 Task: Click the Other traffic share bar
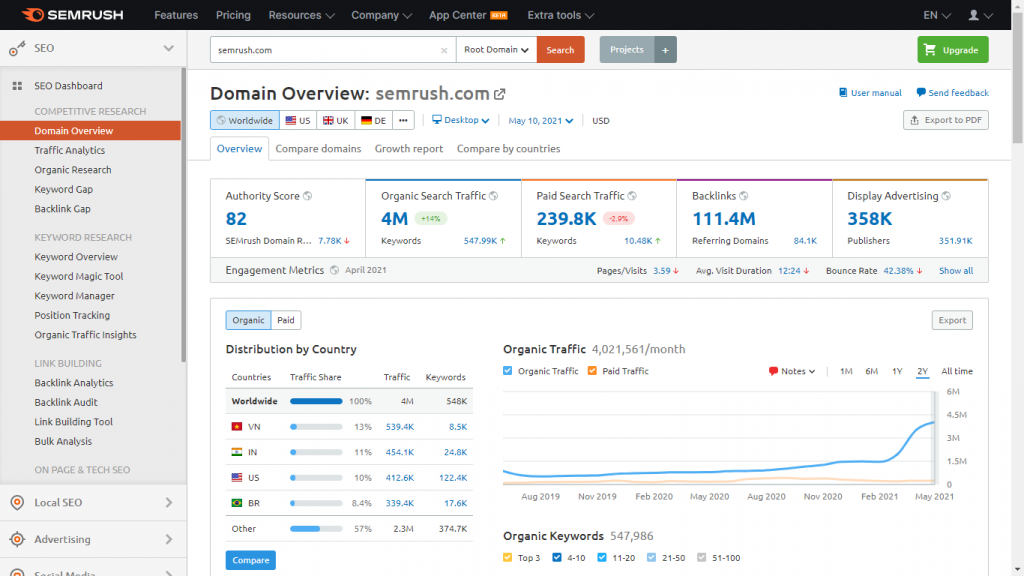coord(316,528)
